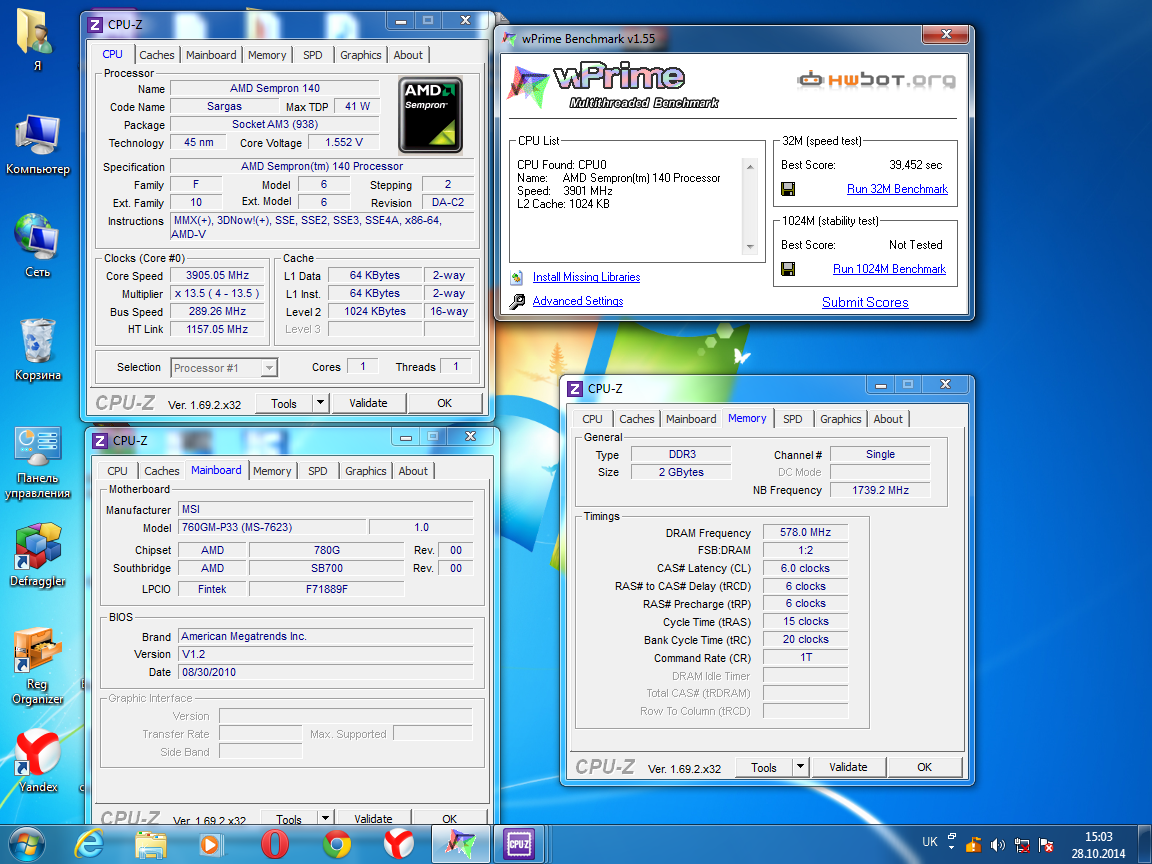Select Memory tab in top CPU-Z window
Viewport: 1152px width, 864px height.
(267, 55)
